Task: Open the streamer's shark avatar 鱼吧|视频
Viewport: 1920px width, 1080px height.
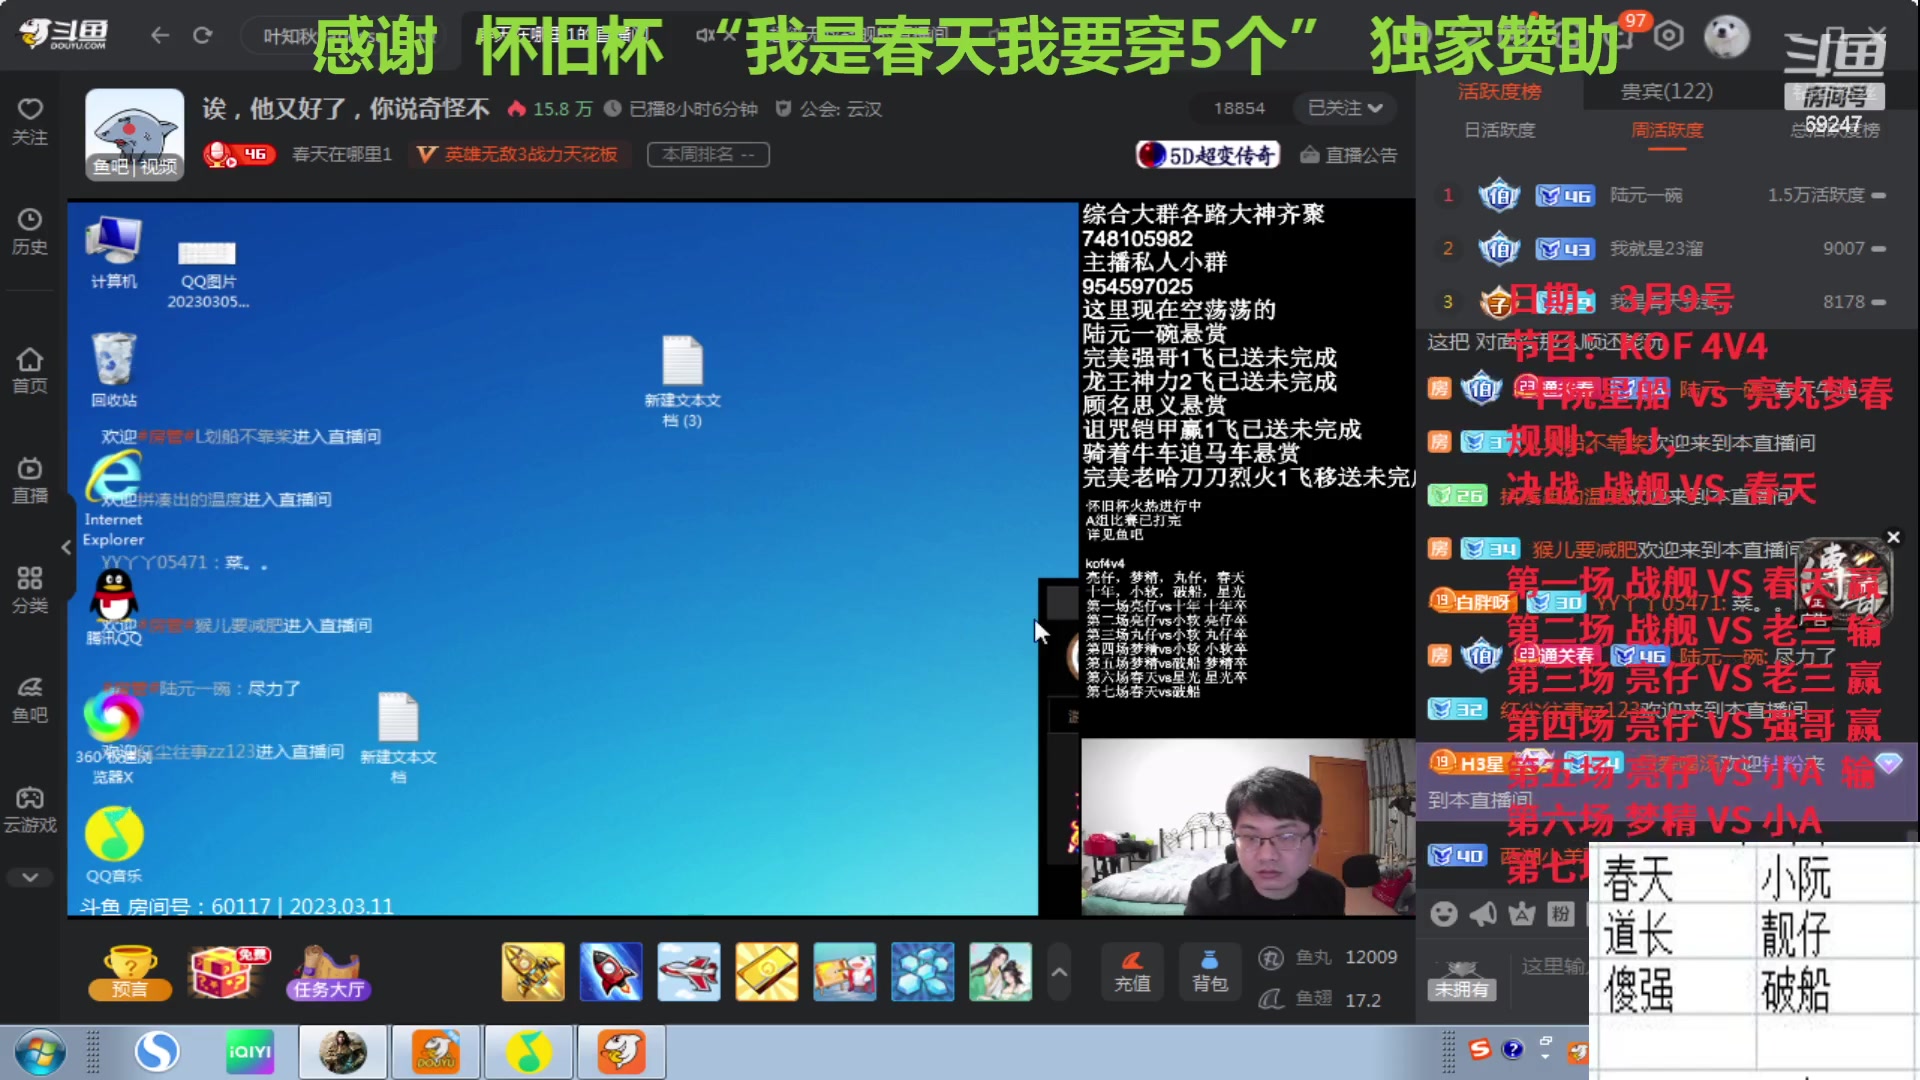Action: click(x=135, y=134)
